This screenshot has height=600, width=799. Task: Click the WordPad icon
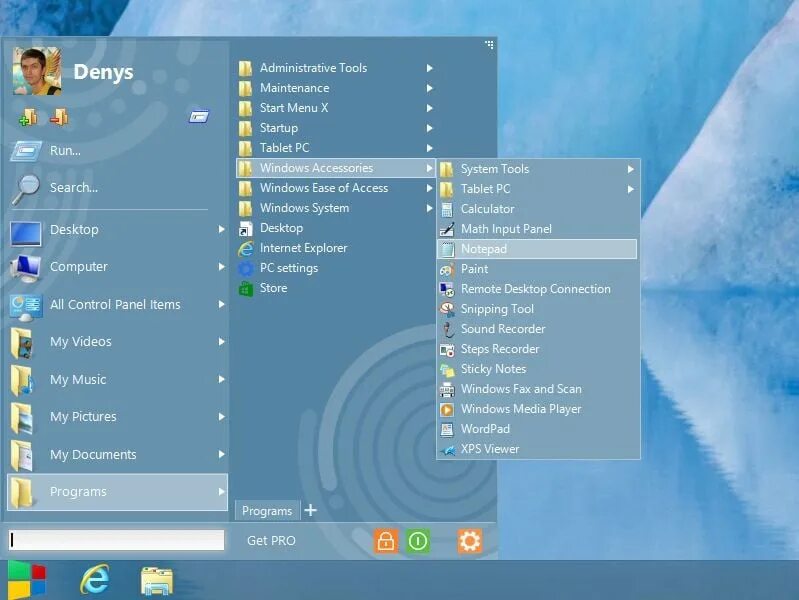447,429
